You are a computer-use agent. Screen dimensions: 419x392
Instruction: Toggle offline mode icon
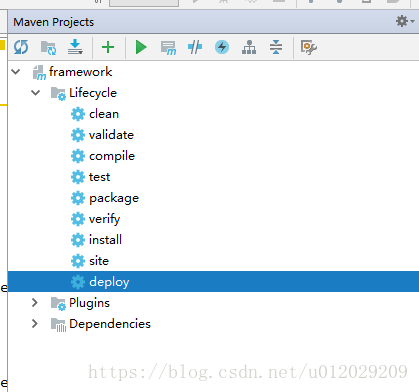pyautogui.click(x=195, y=47)
